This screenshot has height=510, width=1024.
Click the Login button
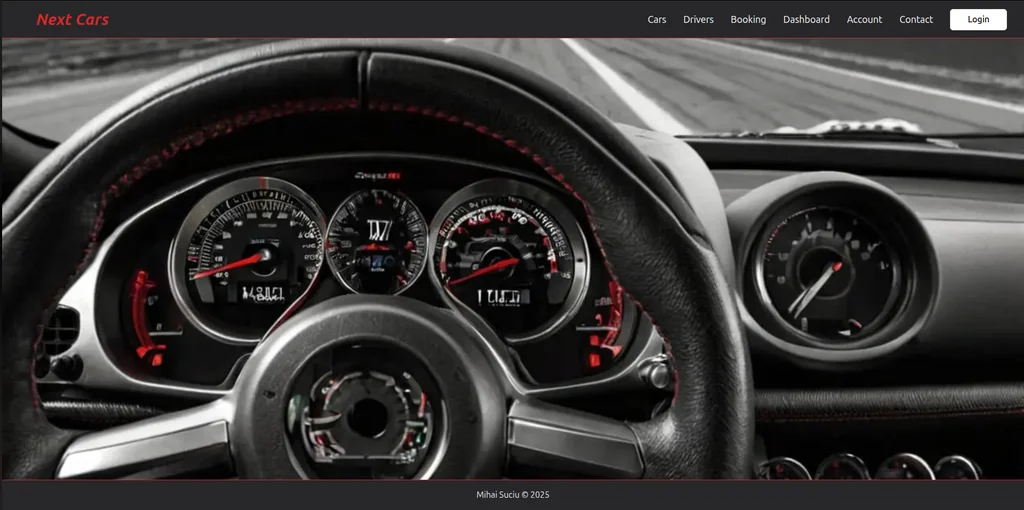click(978, 20)
